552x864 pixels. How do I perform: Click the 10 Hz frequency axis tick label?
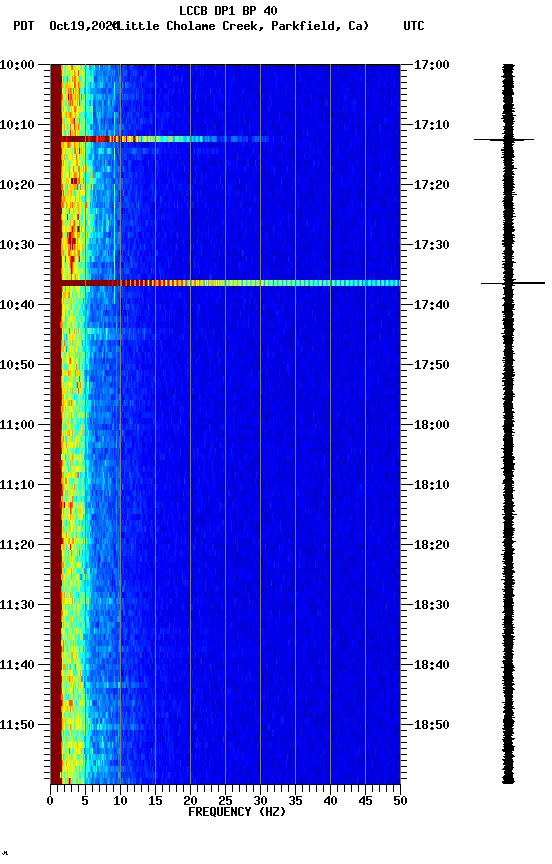(x=120, y=801)
